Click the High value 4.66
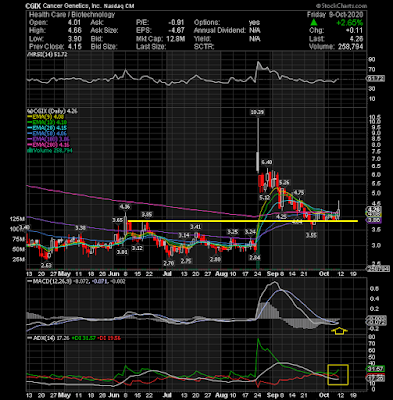 point(74,30)
